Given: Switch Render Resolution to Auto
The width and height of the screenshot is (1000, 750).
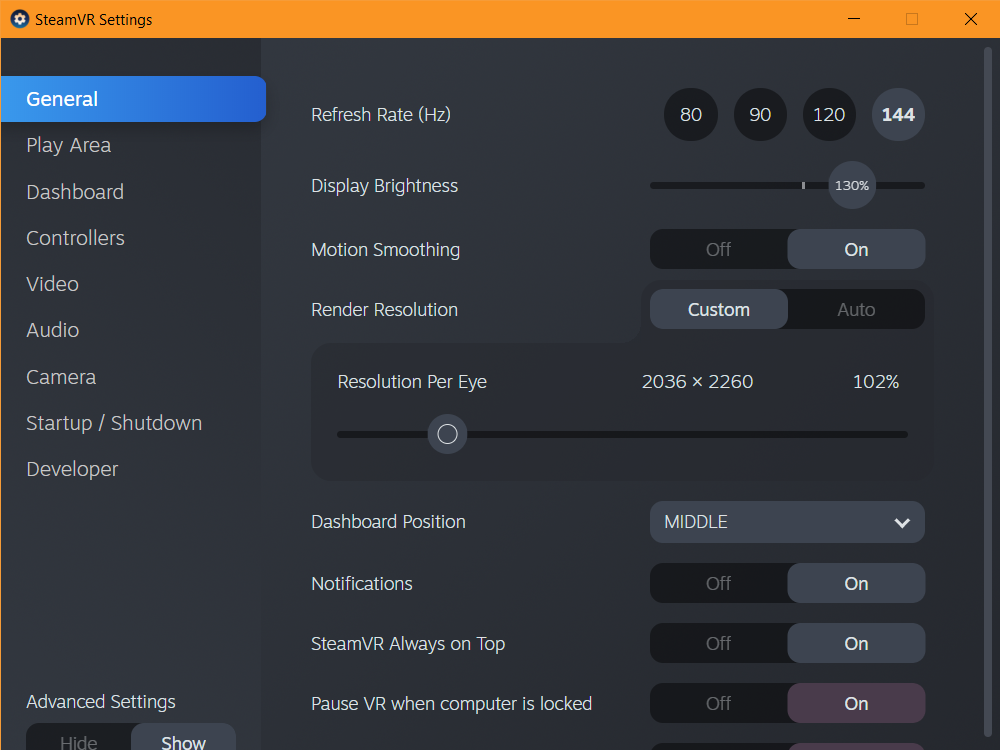Looking at the screenshot, I should pos(856,310).
